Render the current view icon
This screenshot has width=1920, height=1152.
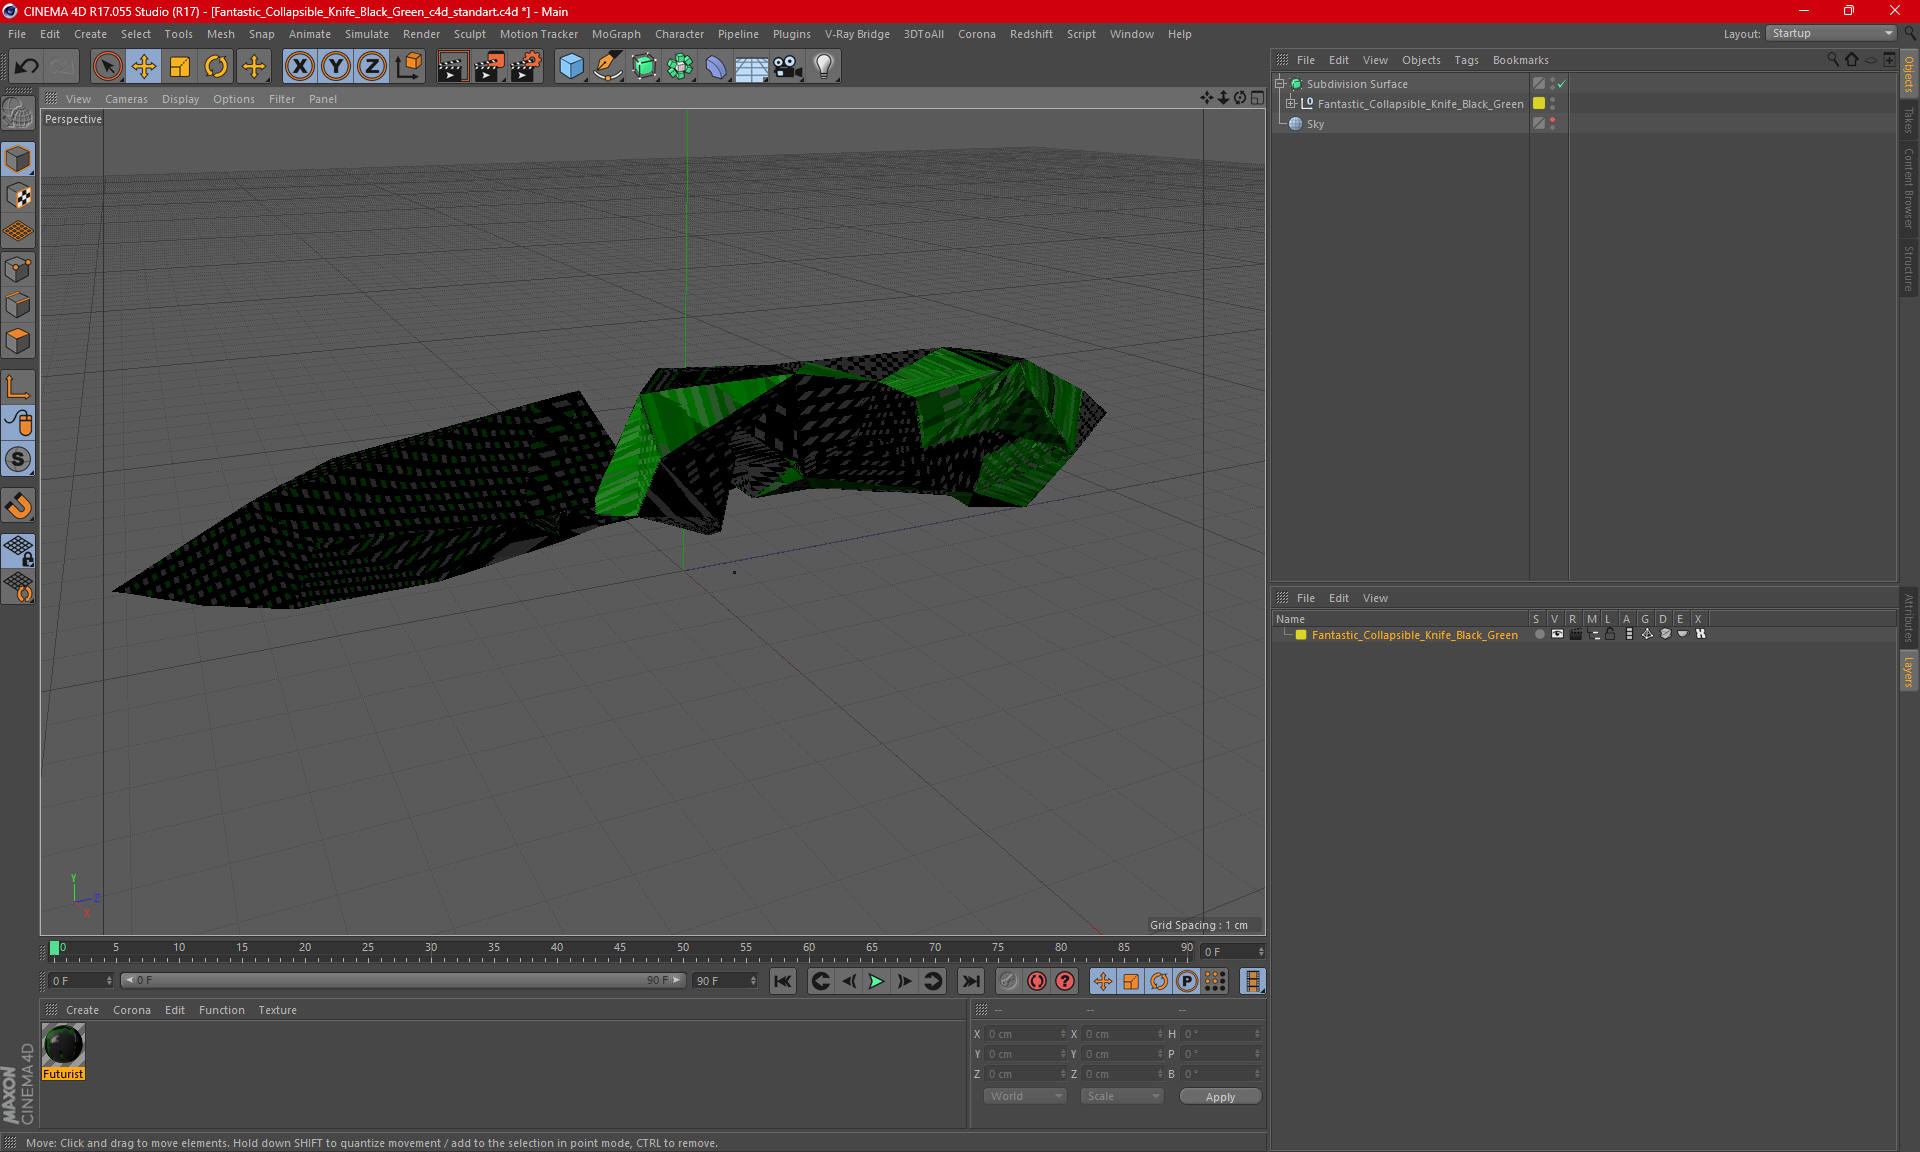[x=452, y=67]
